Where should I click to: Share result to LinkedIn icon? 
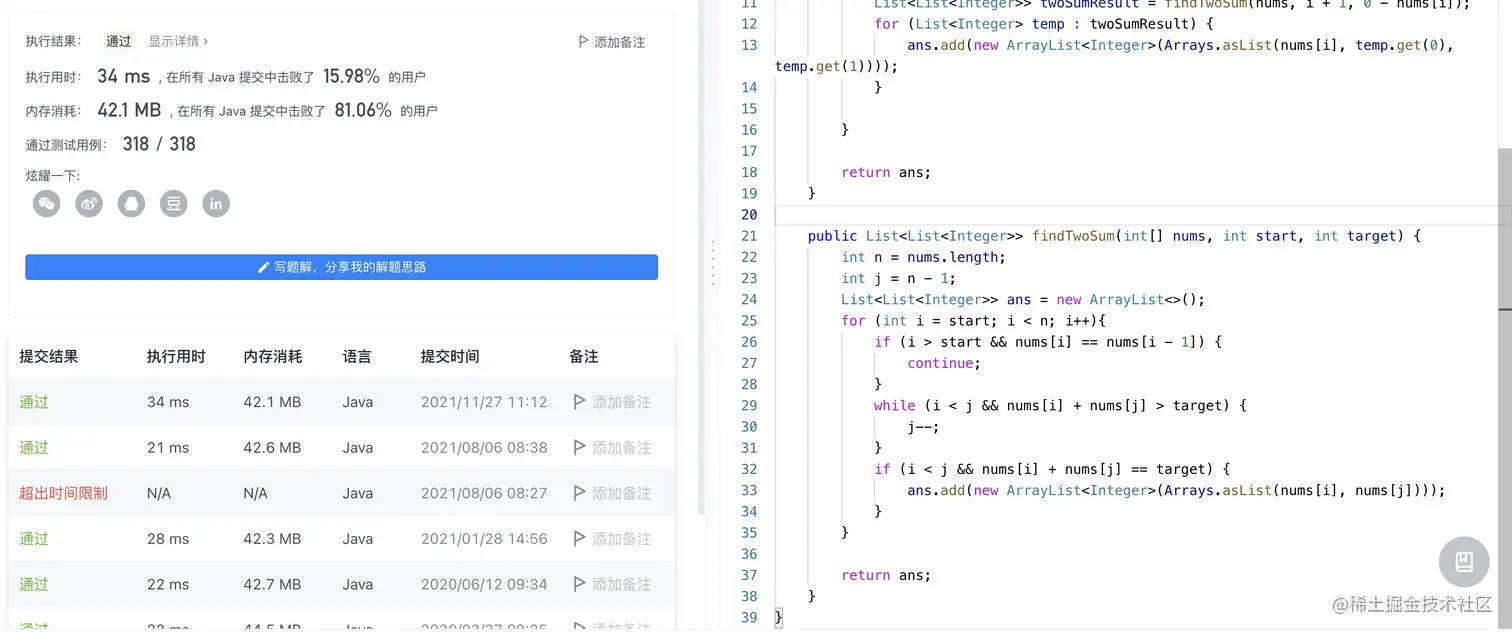[216, 204]
